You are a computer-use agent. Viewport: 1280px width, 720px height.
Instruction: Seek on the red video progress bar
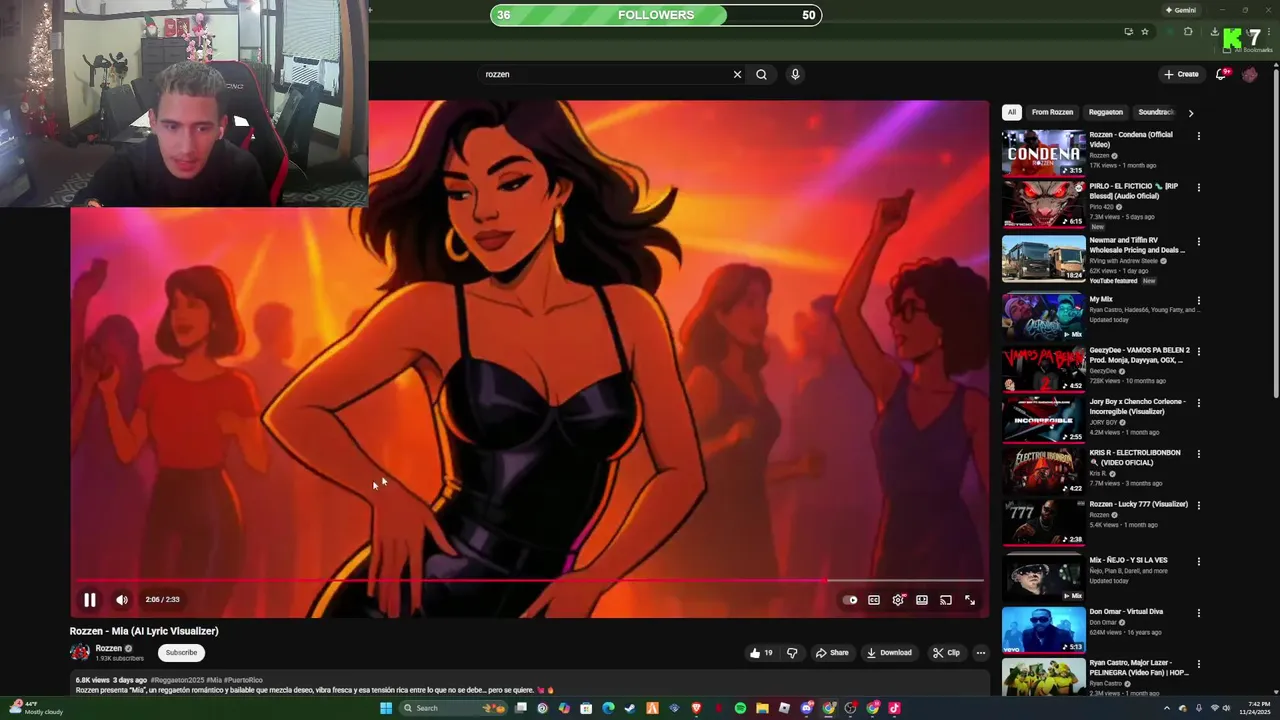[530, 580]
